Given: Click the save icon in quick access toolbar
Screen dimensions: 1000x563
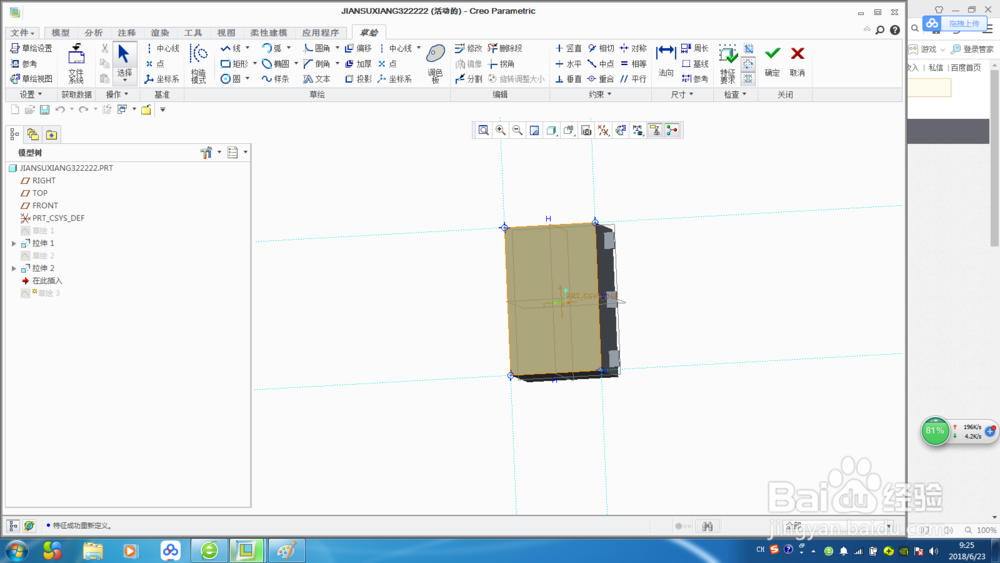Looking at the screenshot, I should pos(45,110).
